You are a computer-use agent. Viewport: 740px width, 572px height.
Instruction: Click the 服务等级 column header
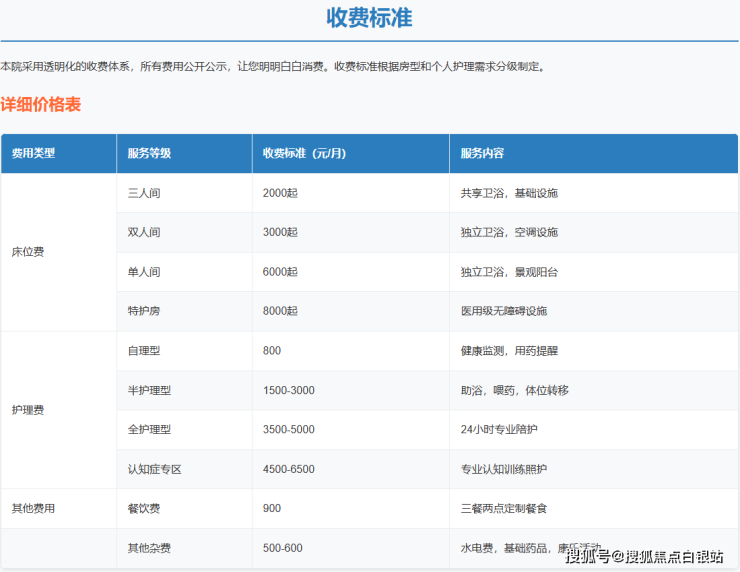click(149, 154)
